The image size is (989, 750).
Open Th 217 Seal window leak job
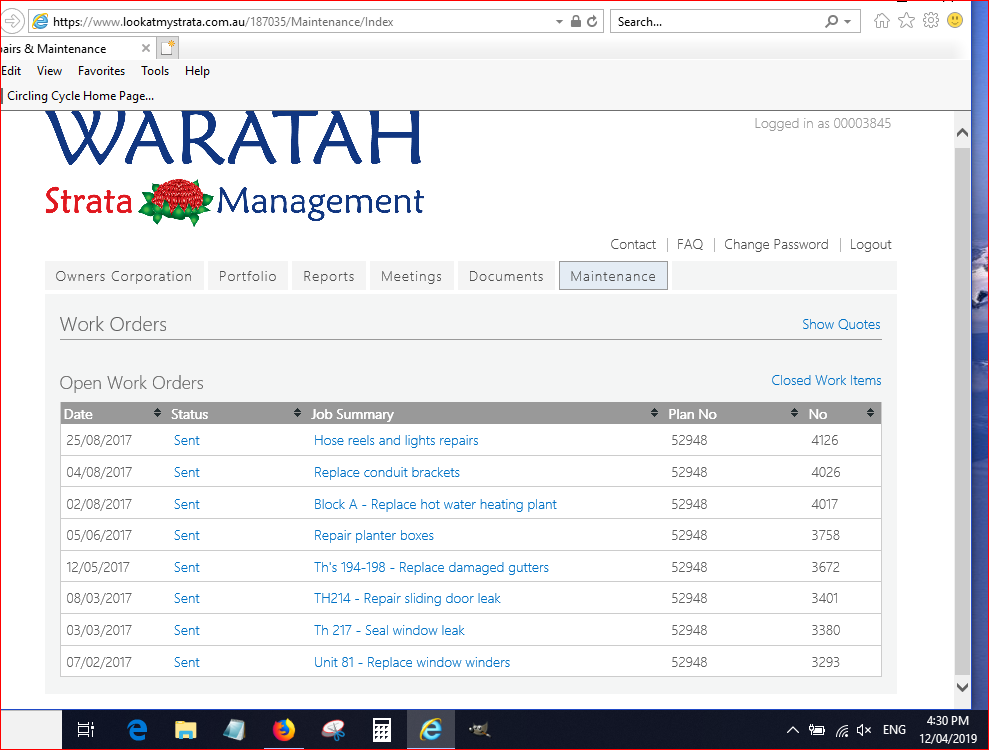tap(389, 631)
